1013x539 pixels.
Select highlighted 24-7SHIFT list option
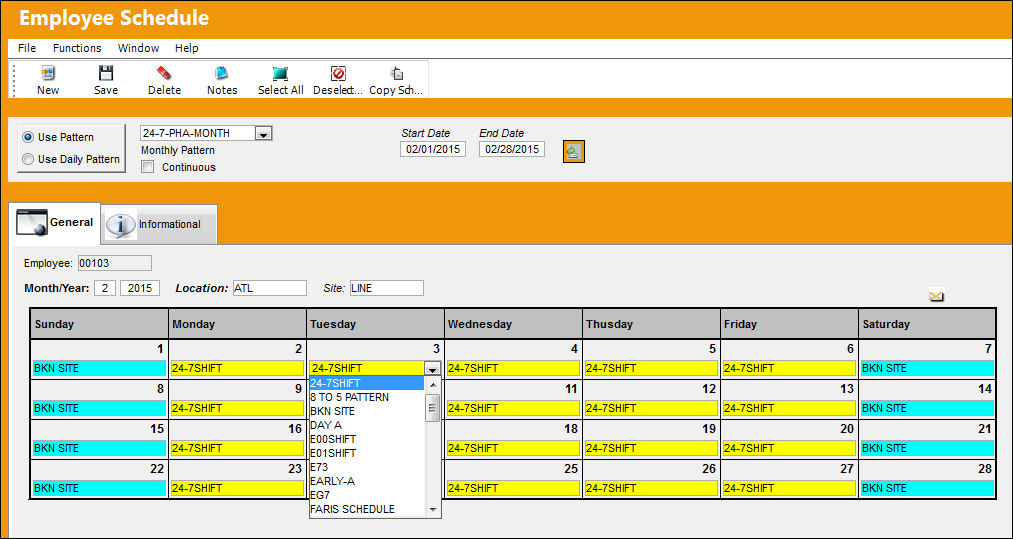366,383
